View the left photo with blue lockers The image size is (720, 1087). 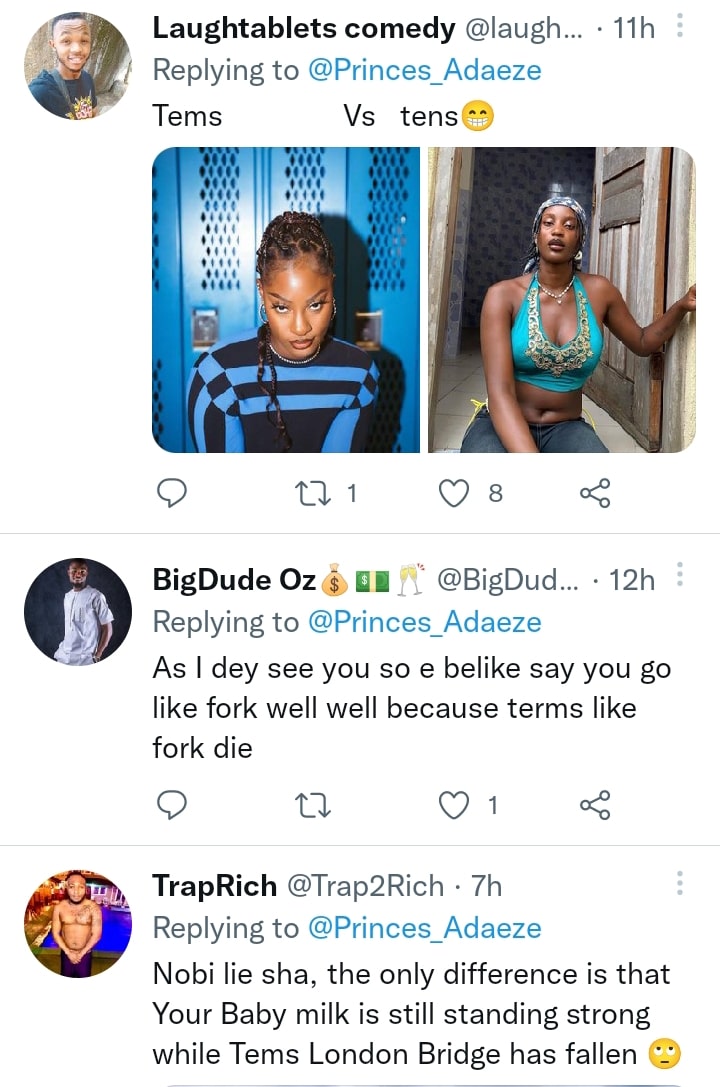(x=286, y=300)
